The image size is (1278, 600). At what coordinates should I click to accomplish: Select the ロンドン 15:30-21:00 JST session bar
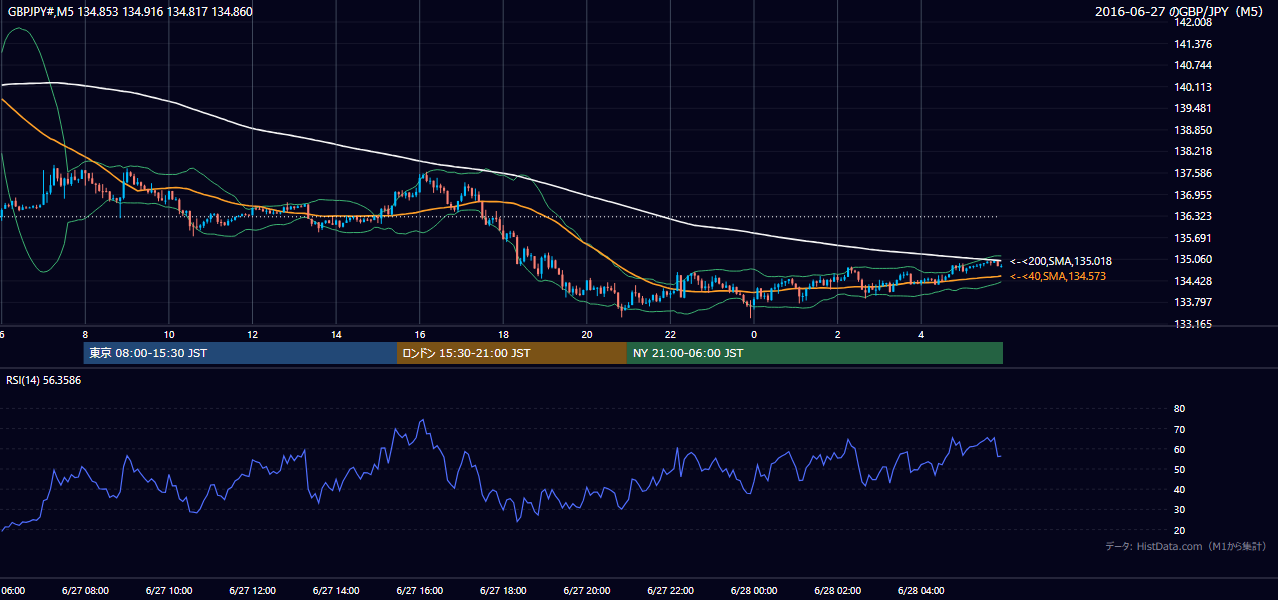512,353
